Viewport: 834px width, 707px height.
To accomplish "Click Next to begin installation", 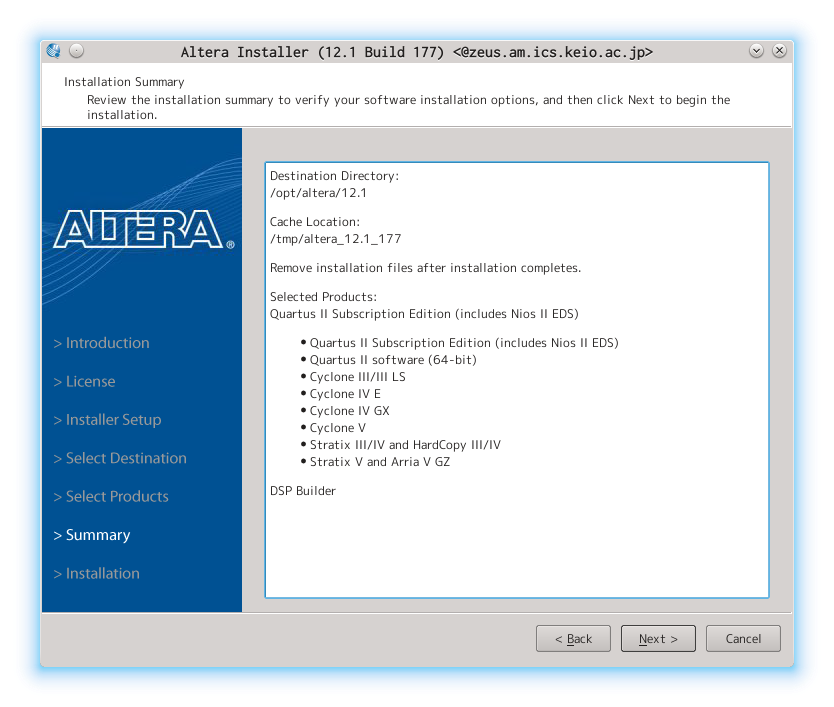I will 657,639.
